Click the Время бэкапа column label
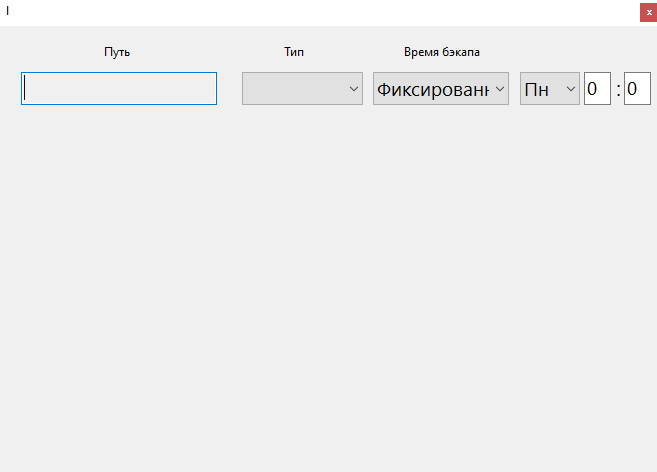The width and height of the screenshot is (657, 472). [x=441, y=52]
